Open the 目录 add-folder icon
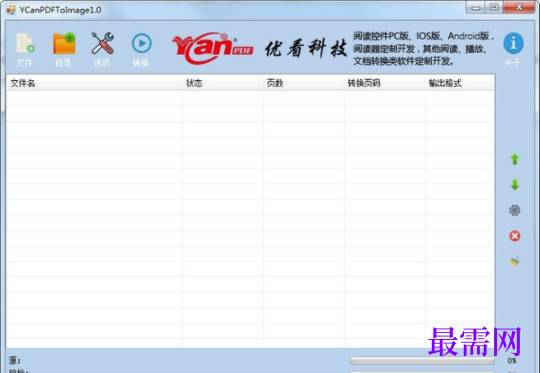Image resolution: width=540 pixels, height=373 pixels. pos(64,43)
